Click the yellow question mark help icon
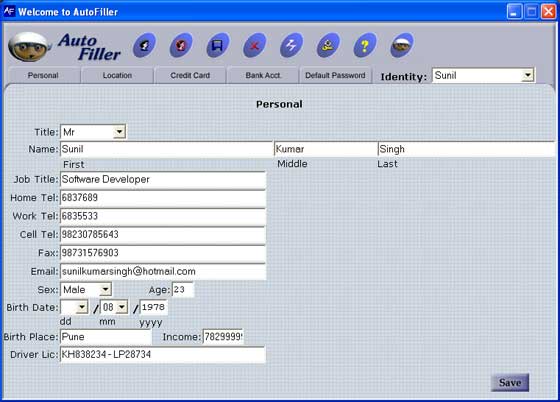The image size is (560, 402). point(365,45)
